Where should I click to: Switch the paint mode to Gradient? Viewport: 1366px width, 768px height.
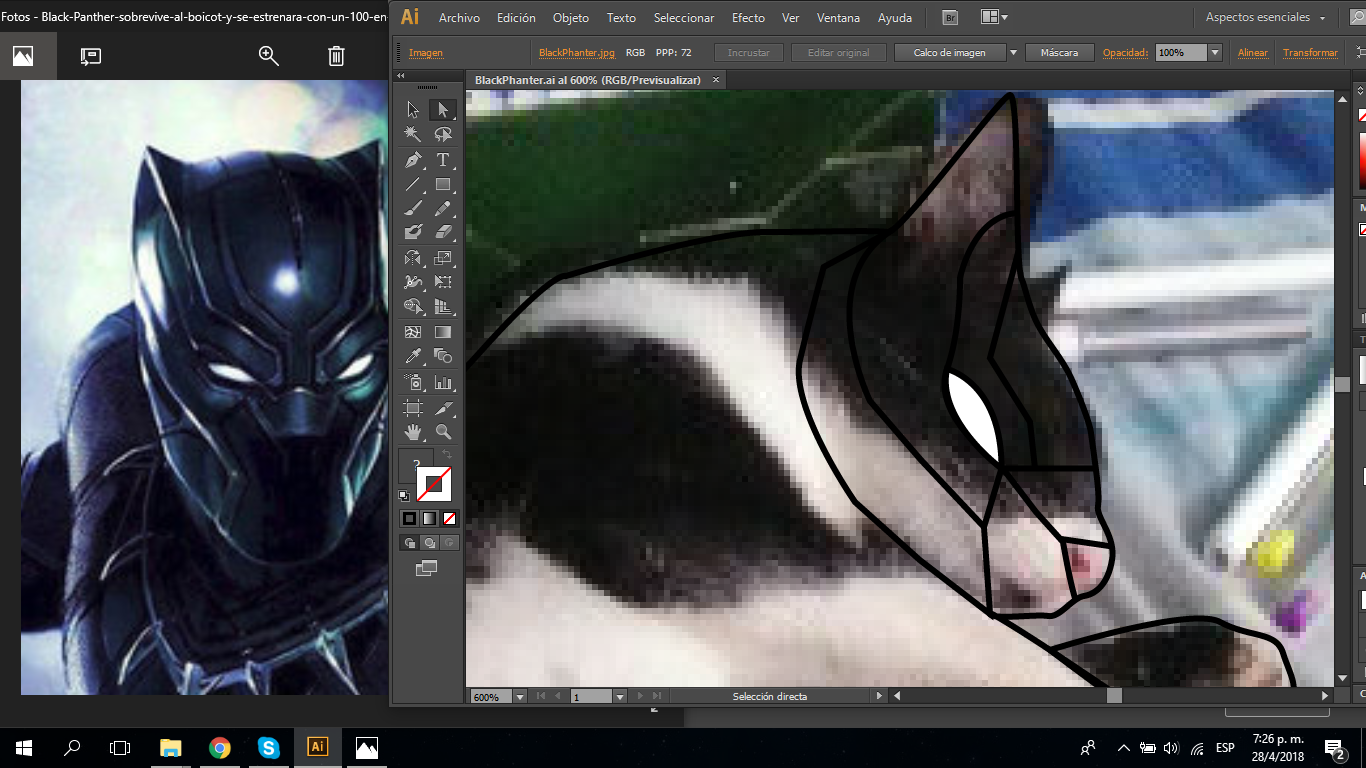(429, 518)
